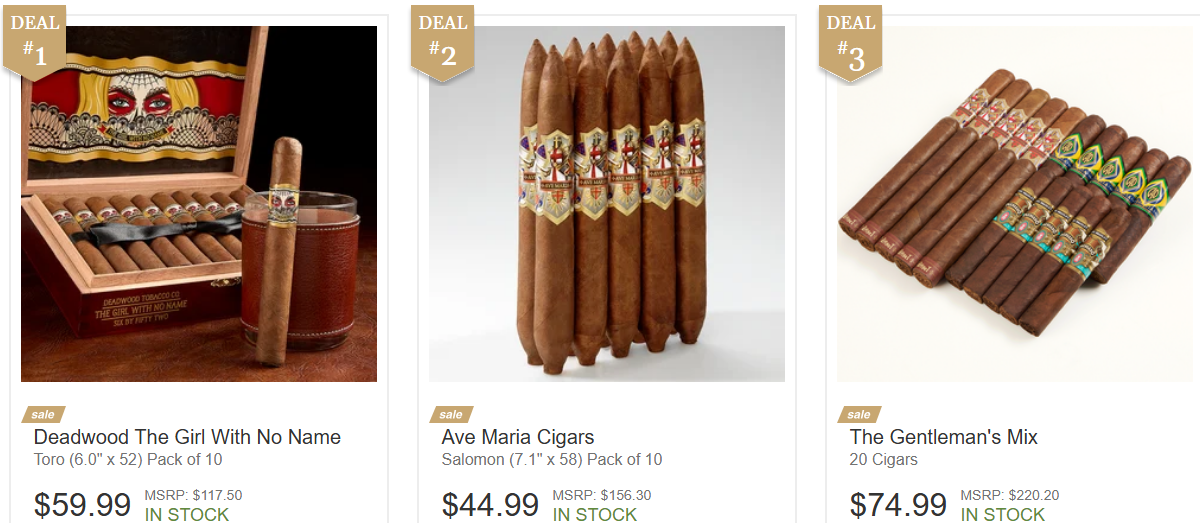Viewport: 1200px width, 523px height.
Task: Open the Gentleman's Mix assorted cigars image
Action: point(1015,204)
